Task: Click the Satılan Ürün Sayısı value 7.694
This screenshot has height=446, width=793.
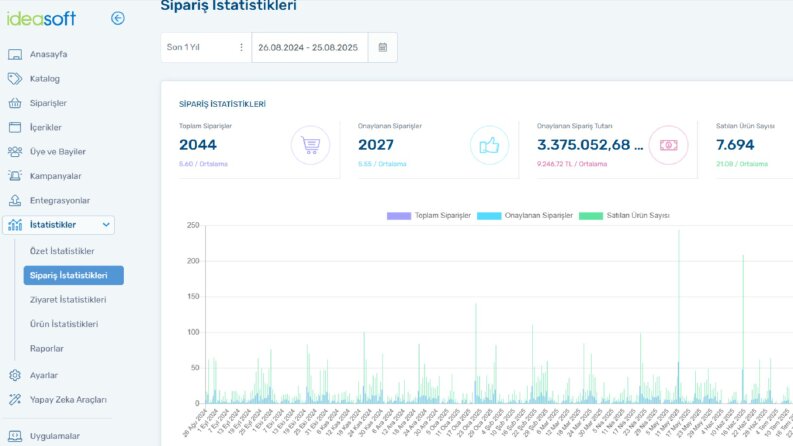Action: pos(735,145)
